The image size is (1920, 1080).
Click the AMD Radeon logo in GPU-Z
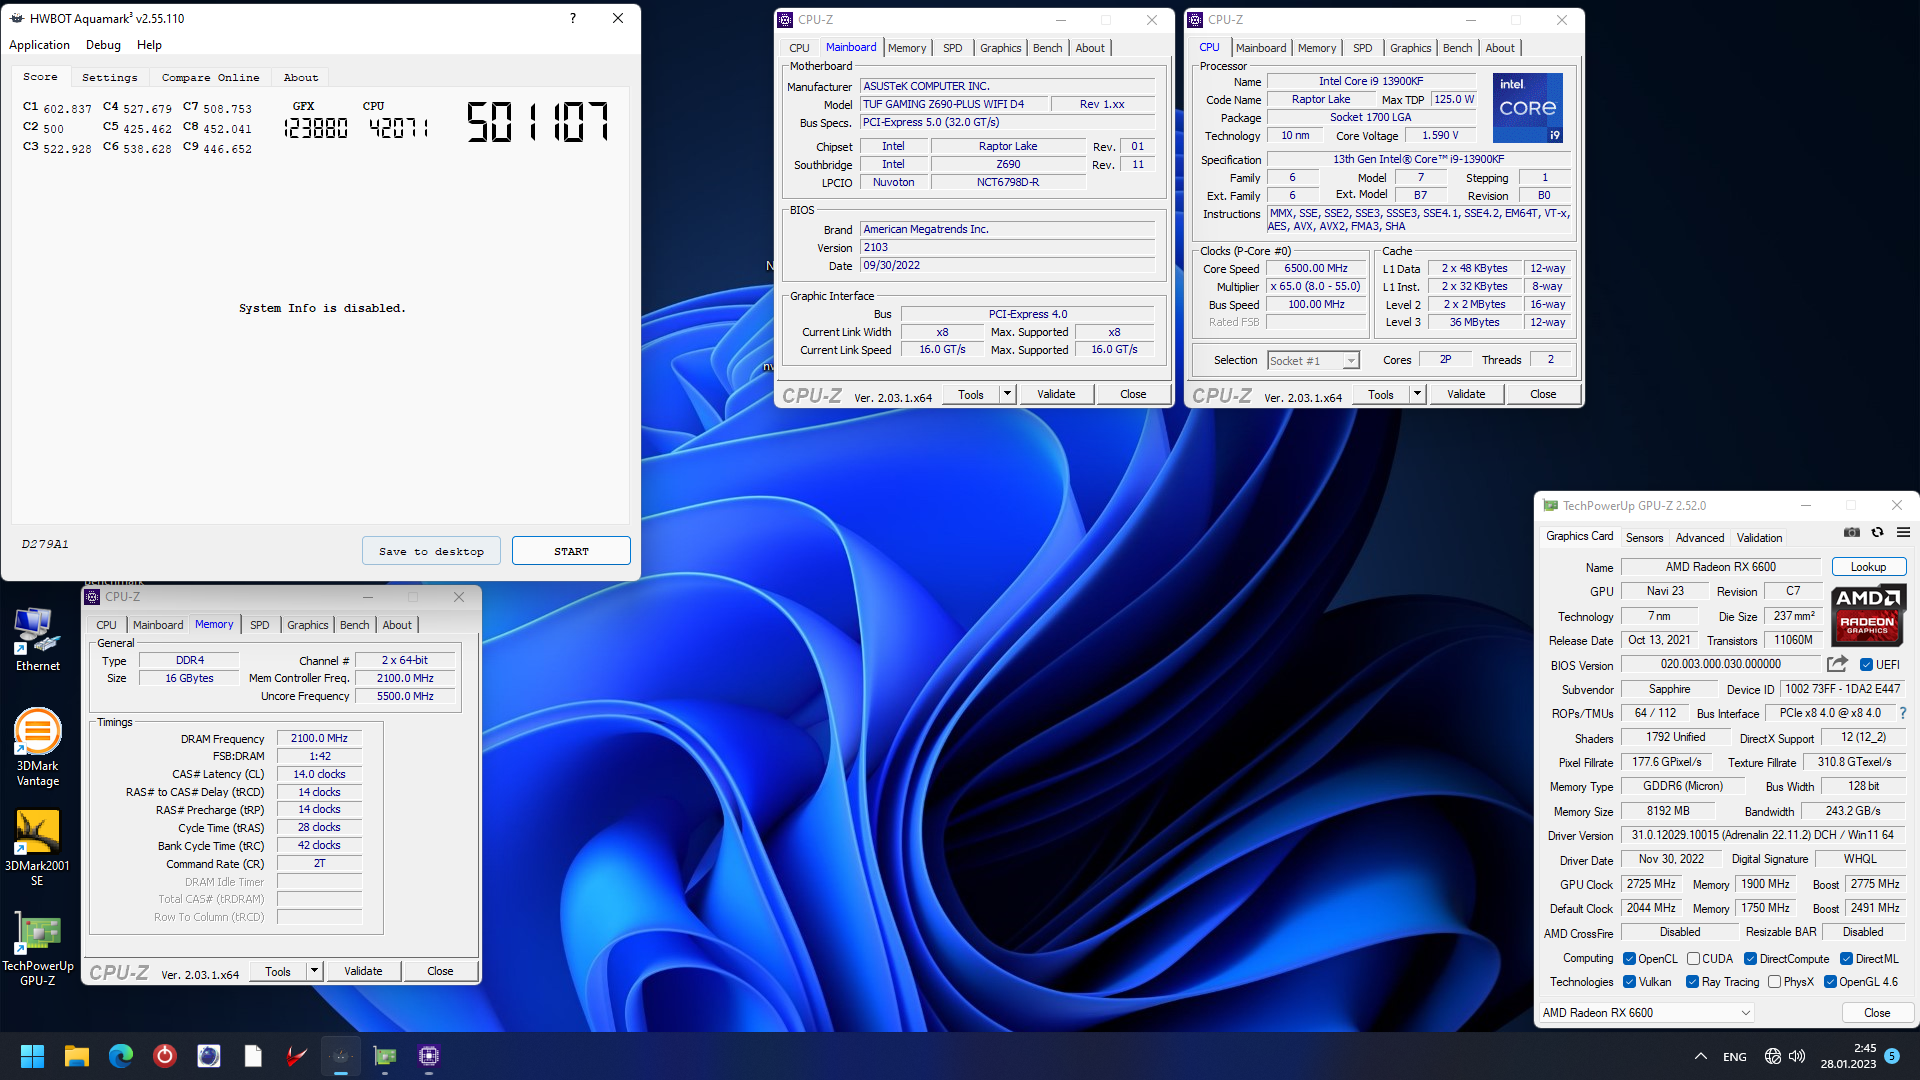pyautogui.click(x=1868, y=616)
